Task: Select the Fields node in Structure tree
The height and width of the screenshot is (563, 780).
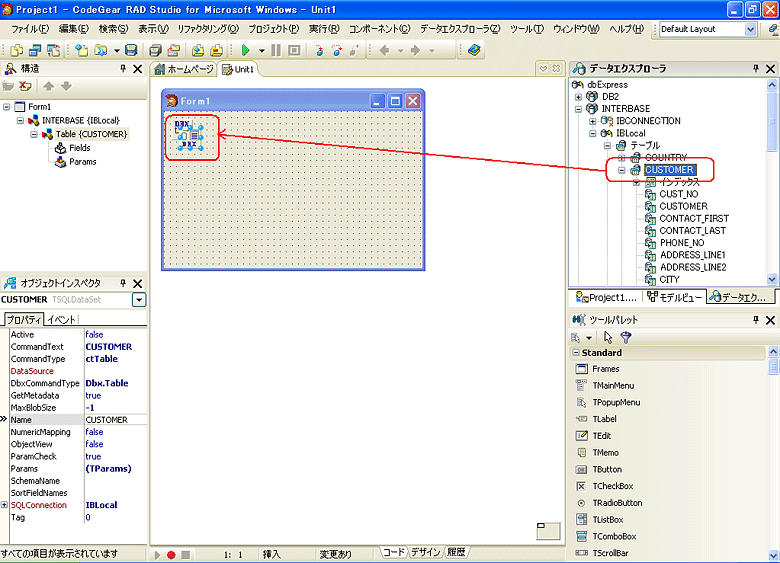Action: [x=80, y=148]
